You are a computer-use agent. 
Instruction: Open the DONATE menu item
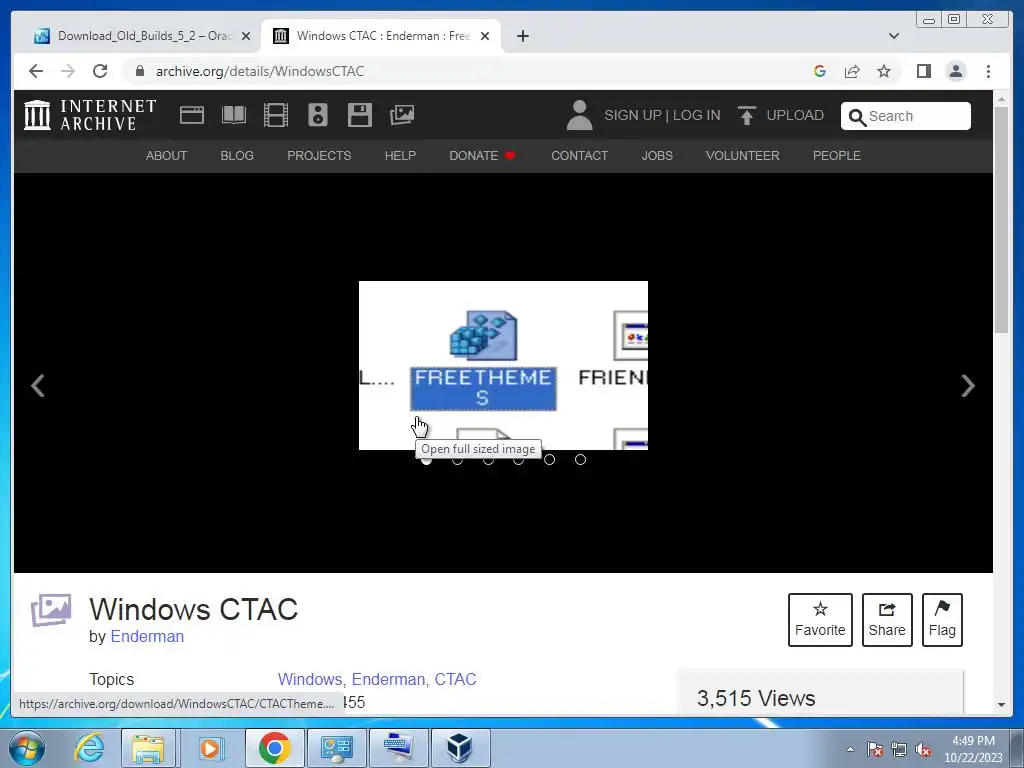click(483, 155)
